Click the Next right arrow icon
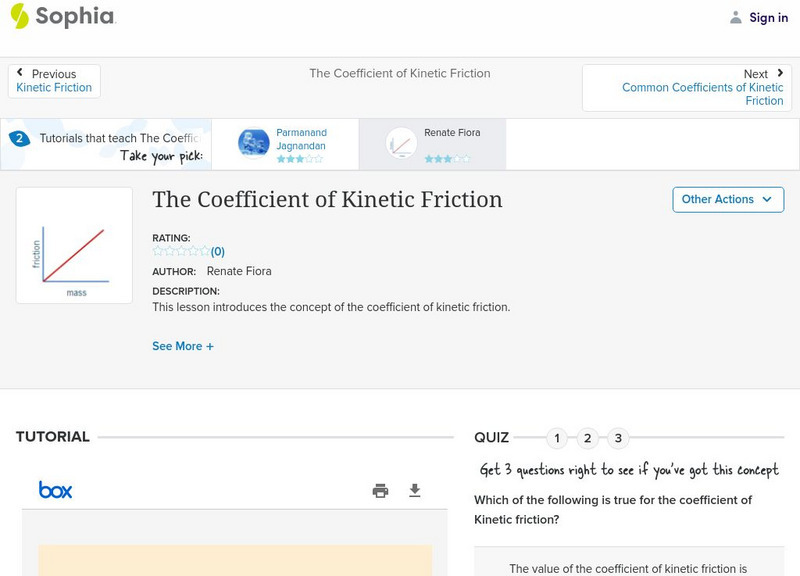 point(779,73)
